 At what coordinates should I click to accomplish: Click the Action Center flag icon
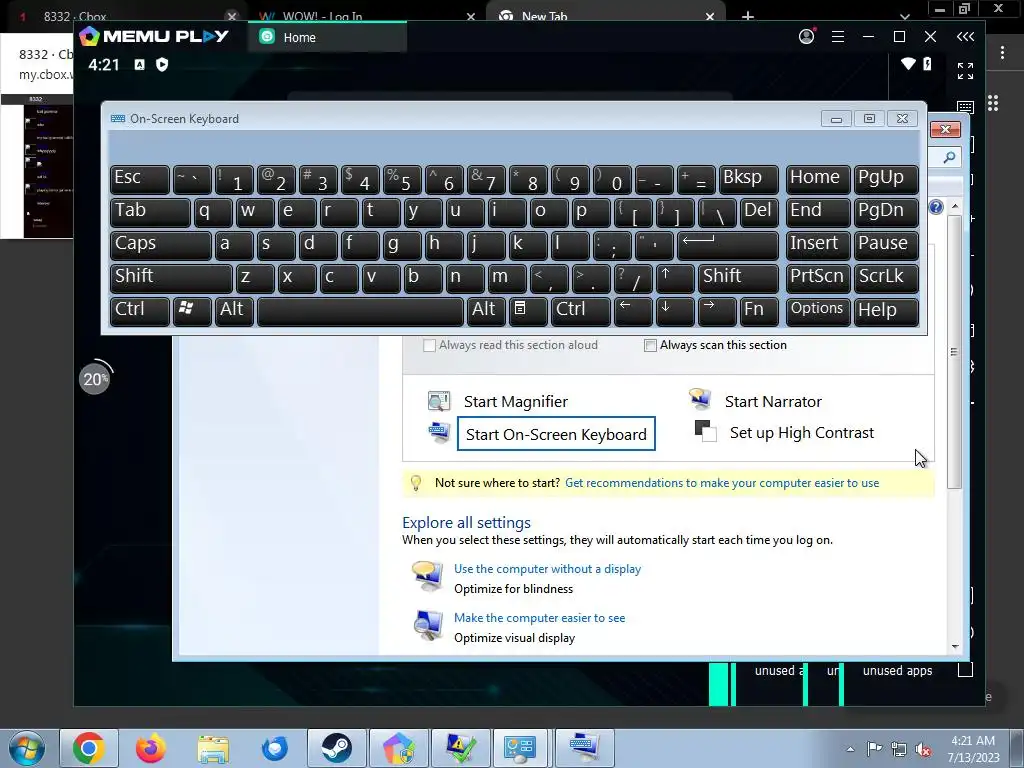tap(874, 749)
